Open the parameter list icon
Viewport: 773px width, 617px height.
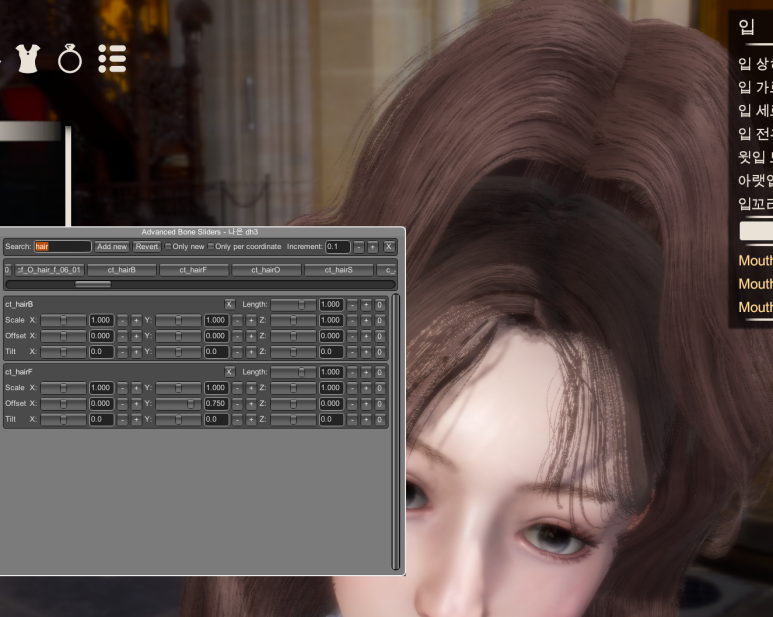(x=112, y=59)
